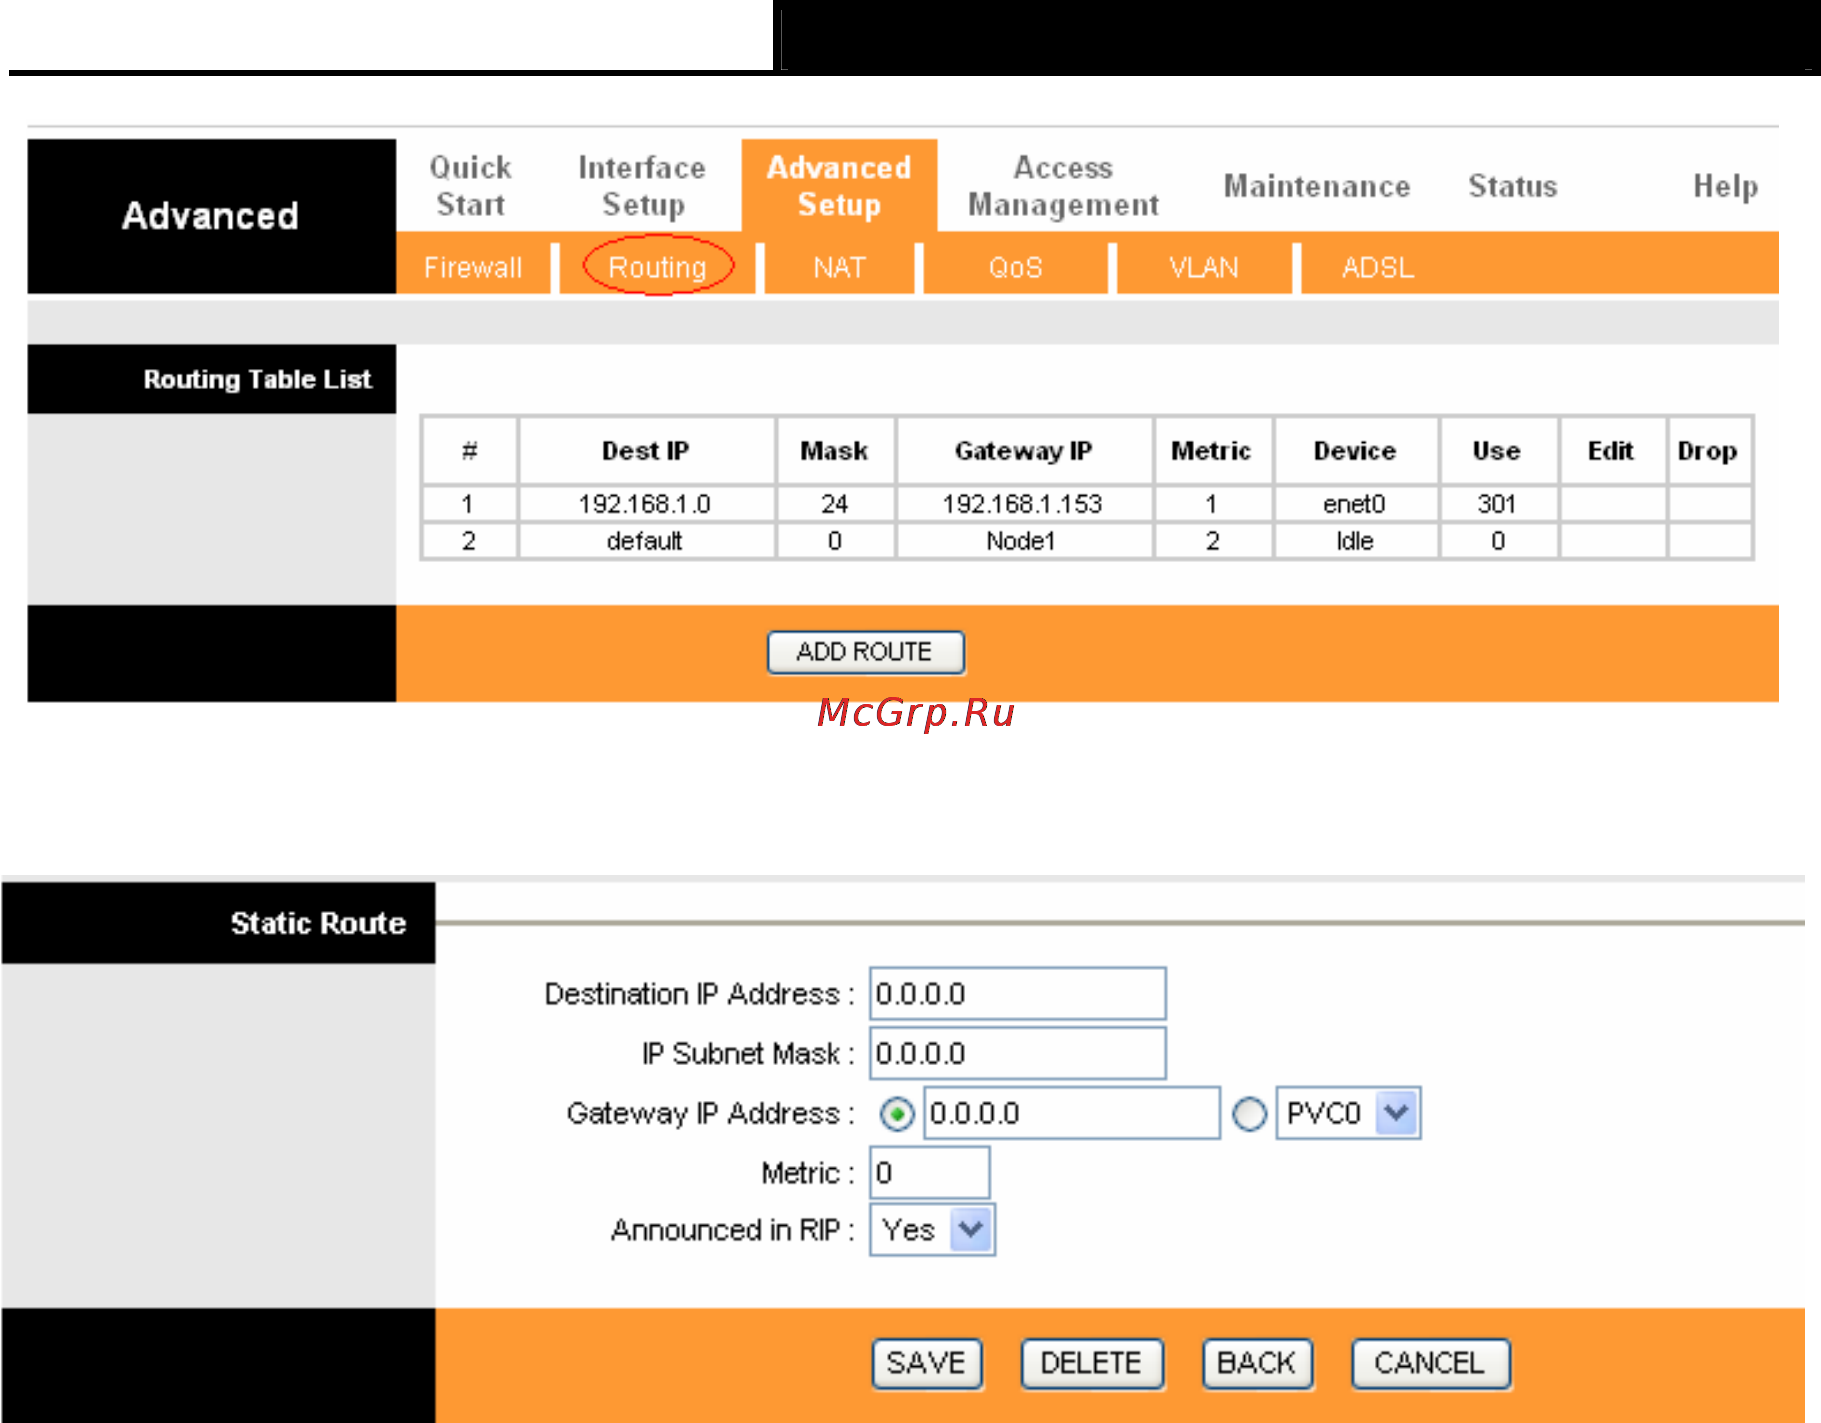Open the Firewall submenu
This screenshot has height=1423, width=1821.
[x=473, y=267]
